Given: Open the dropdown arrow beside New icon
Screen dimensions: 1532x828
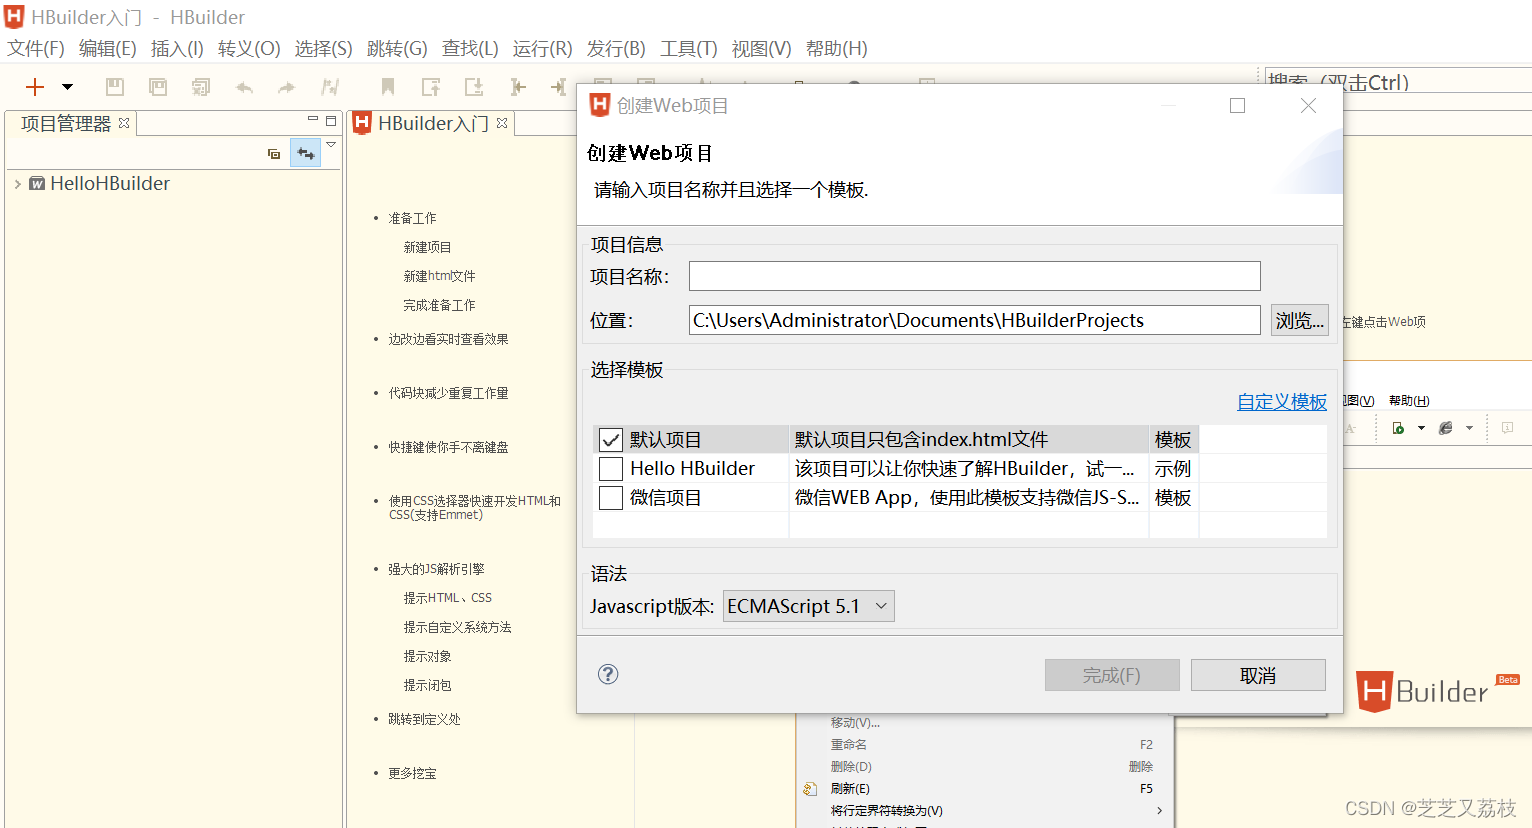Looking at the screenshot, I should pos(67,87).
